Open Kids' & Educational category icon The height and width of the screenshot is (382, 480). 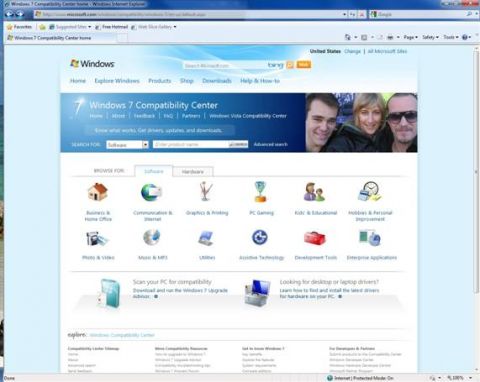click(x=314, y=192)
